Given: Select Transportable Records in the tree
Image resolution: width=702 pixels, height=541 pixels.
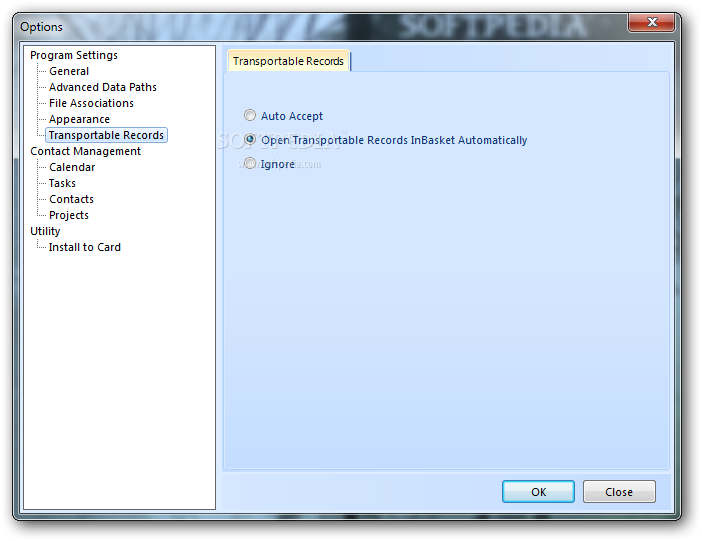Looking at the screenshot, I should tap(106, 135).
